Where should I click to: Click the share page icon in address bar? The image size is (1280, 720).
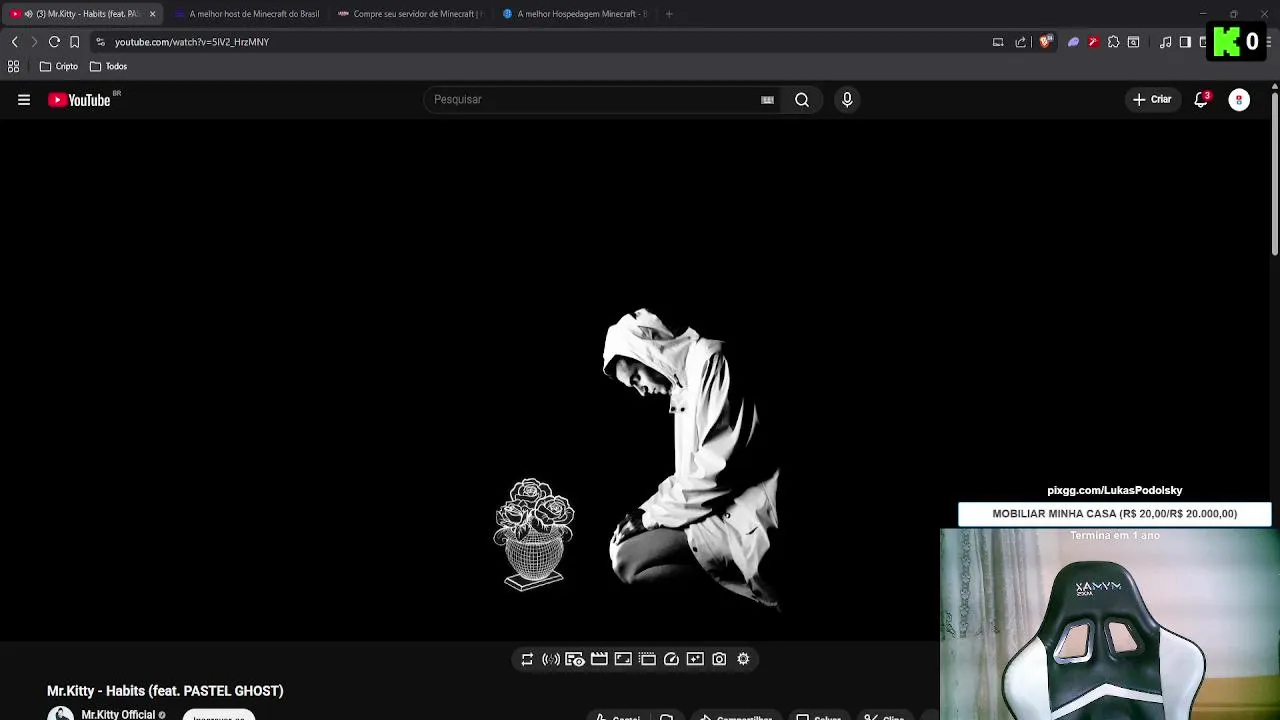1020,42
